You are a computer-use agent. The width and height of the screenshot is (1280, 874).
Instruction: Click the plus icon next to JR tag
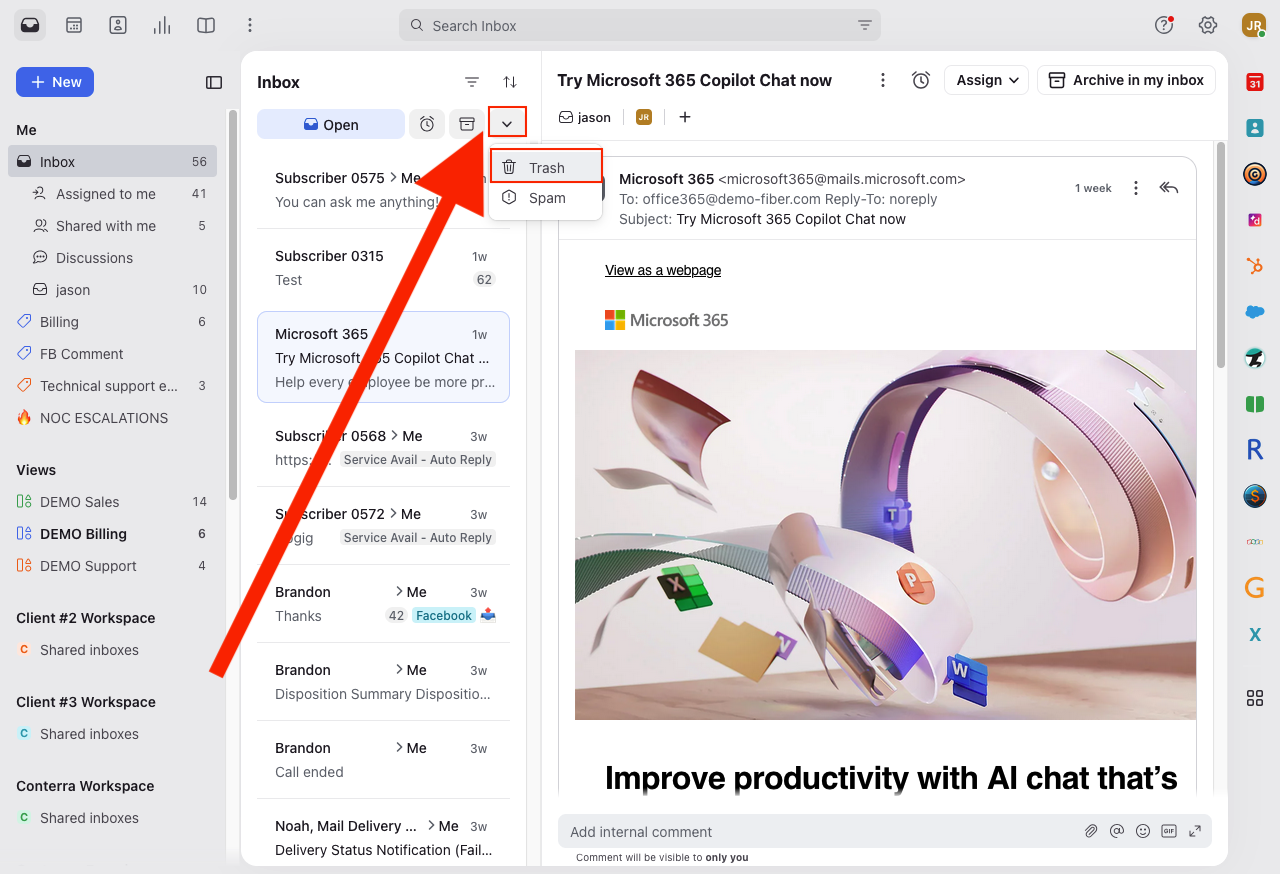click(x=685, y=117)
